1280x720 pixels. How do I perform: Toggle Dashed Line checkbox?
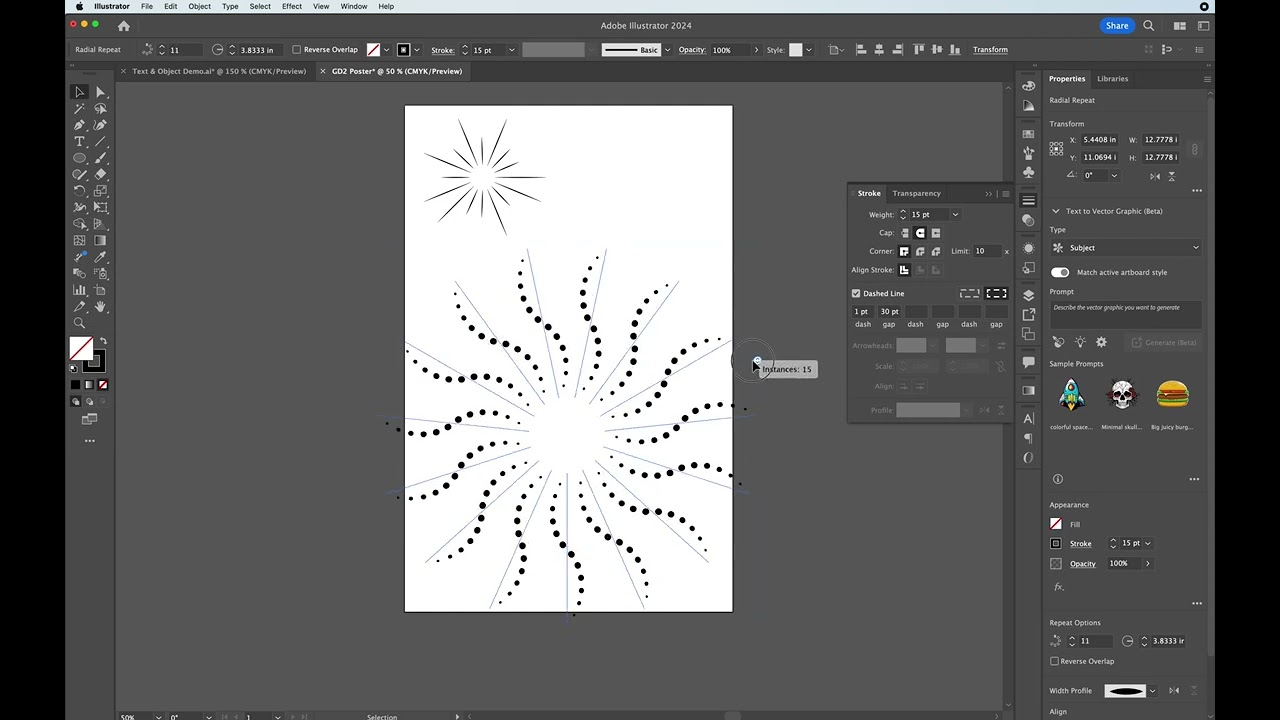856,293
